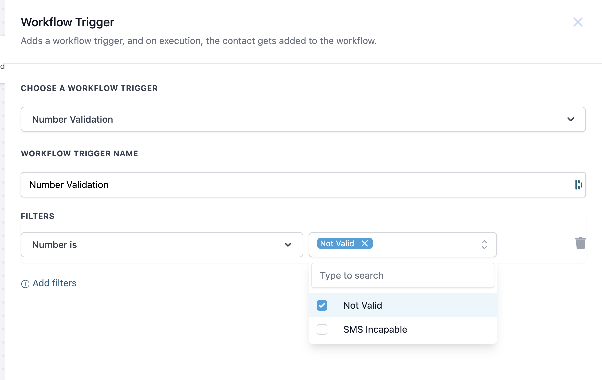Toggle the filter value selector arrows

(x=484, y=245)
